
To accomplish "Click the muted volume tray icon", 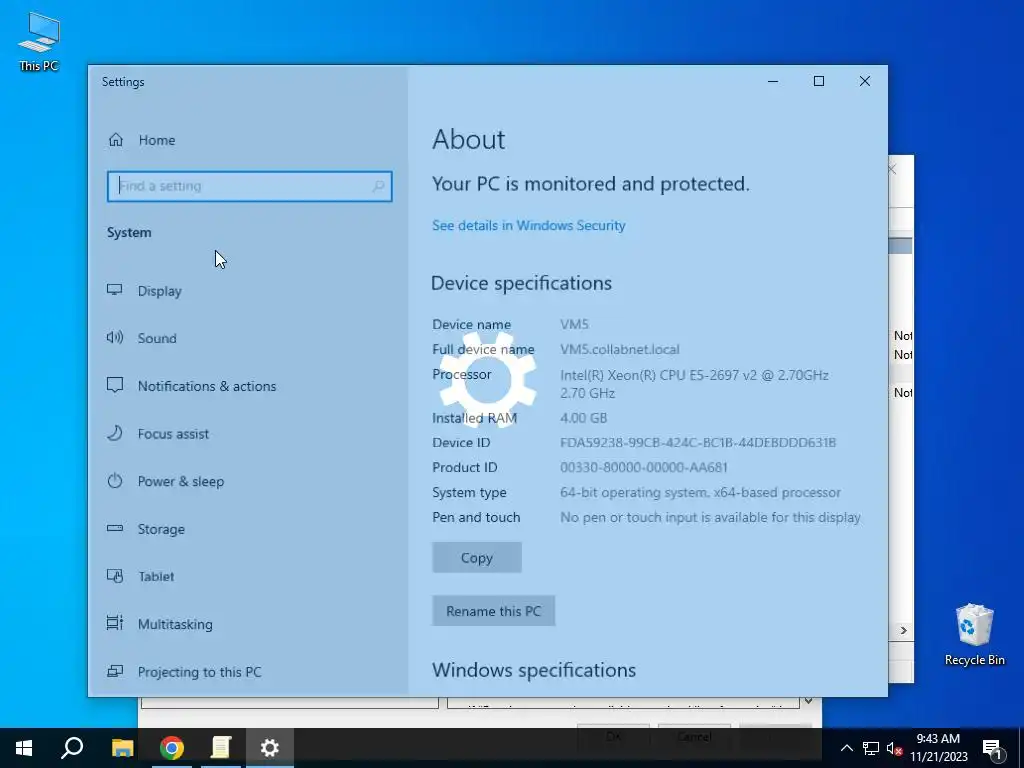I will coord(894,748).
